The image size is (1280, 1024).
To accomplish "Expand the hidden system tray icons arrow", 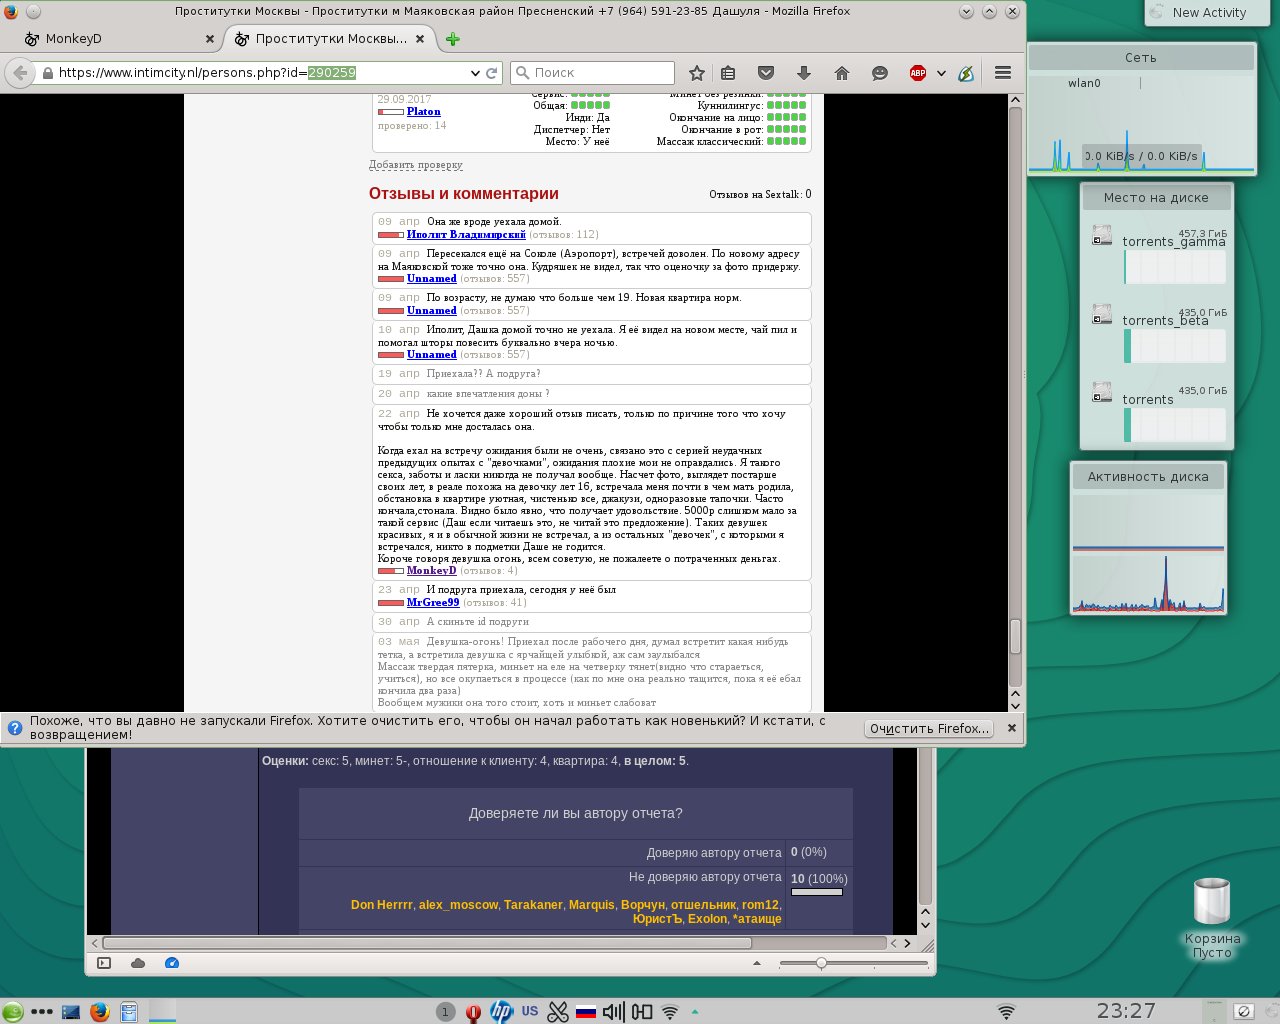I will click(695, 1012).
